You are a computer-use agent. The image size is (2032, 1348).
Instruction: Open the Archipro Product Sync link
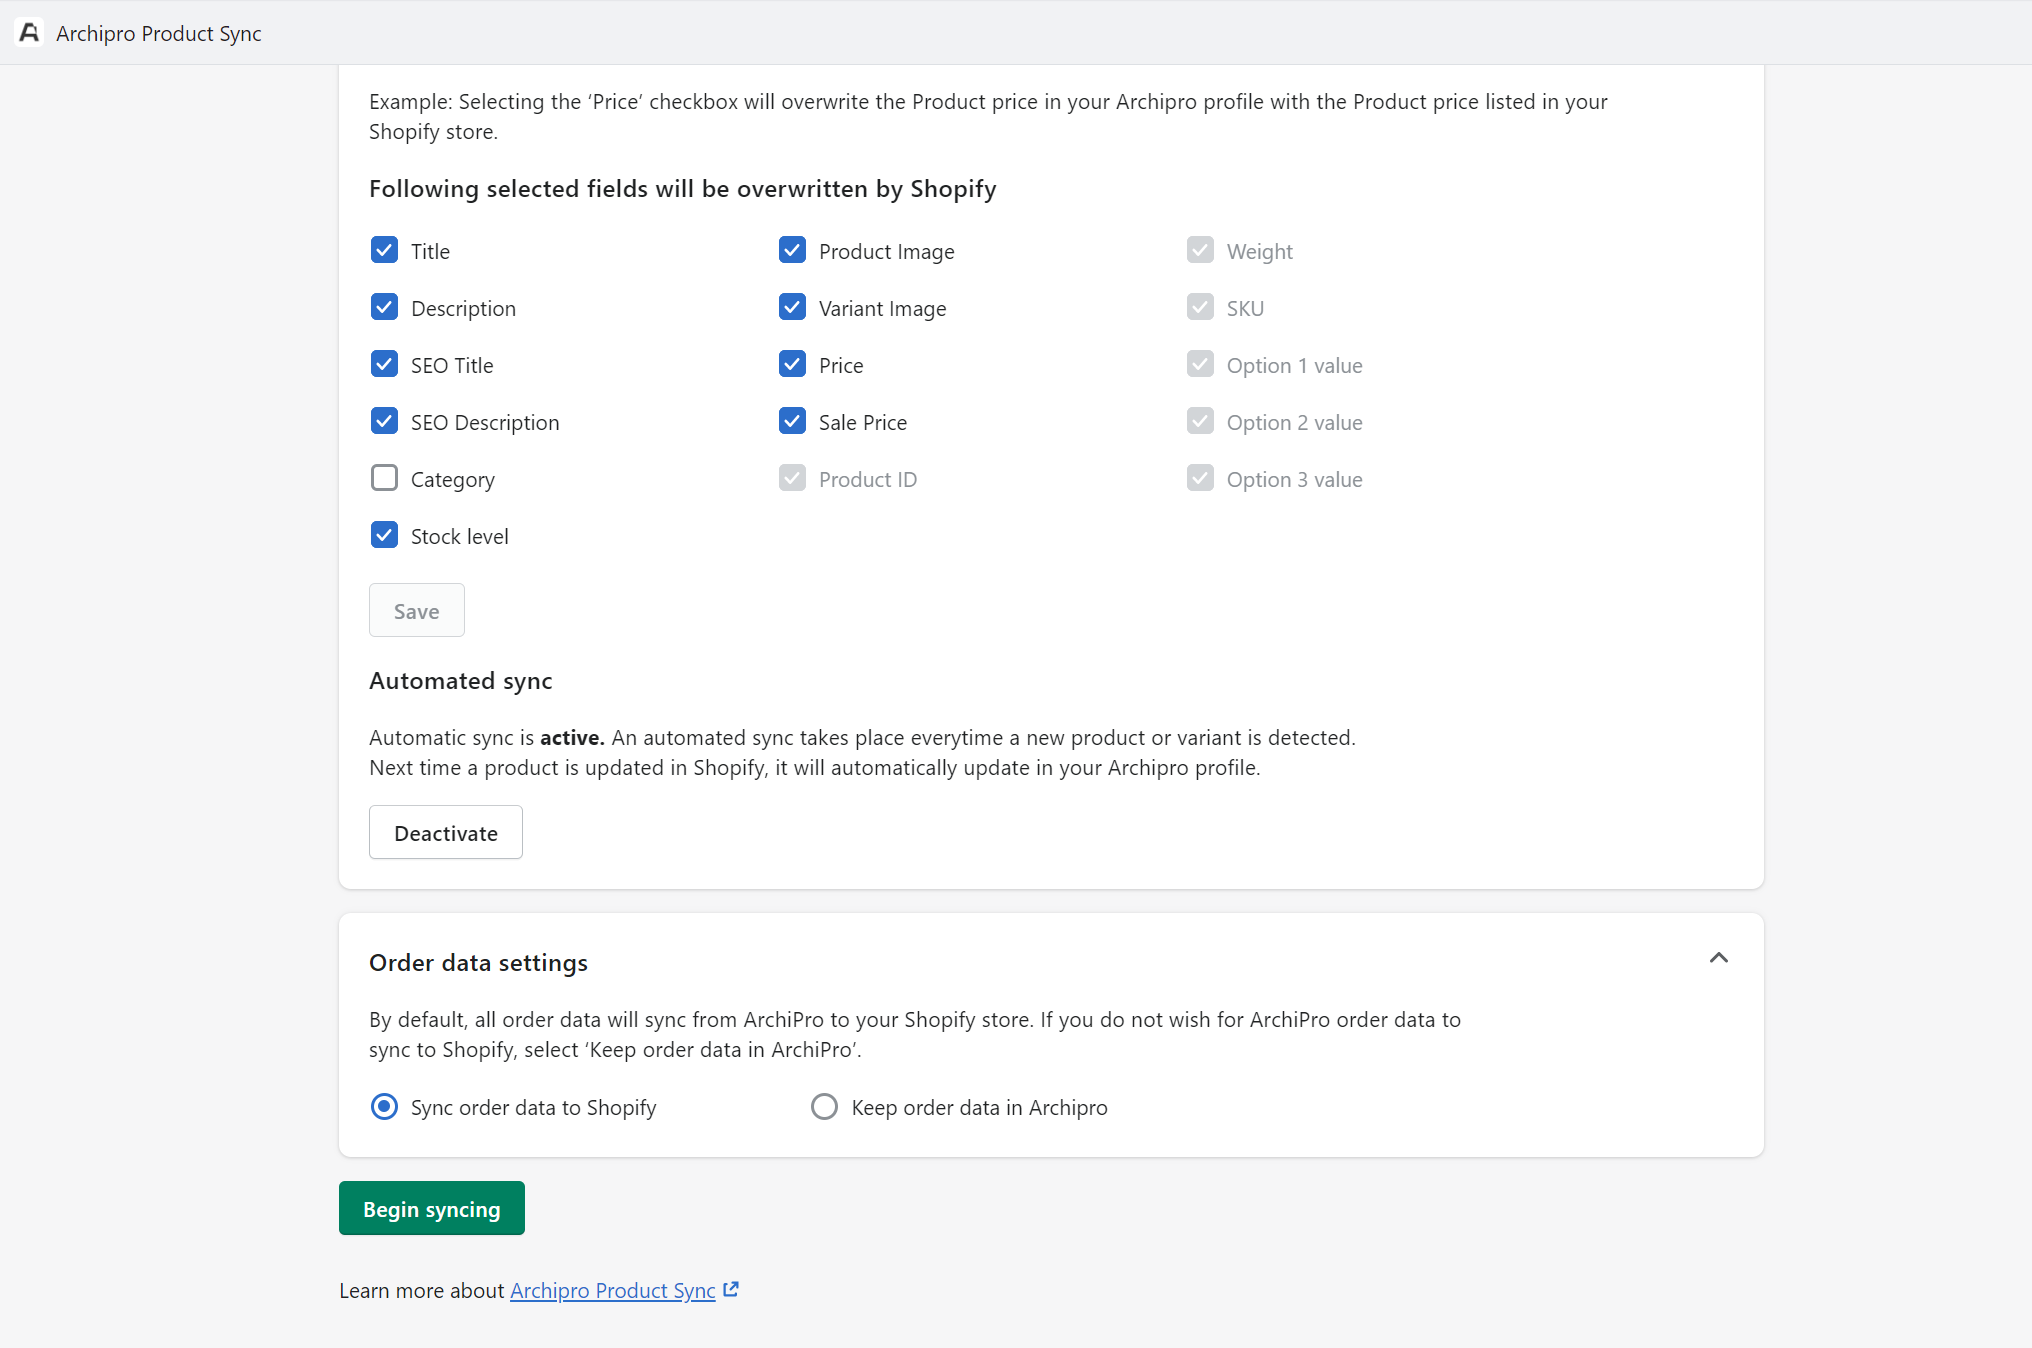[x=613, y=1291]
